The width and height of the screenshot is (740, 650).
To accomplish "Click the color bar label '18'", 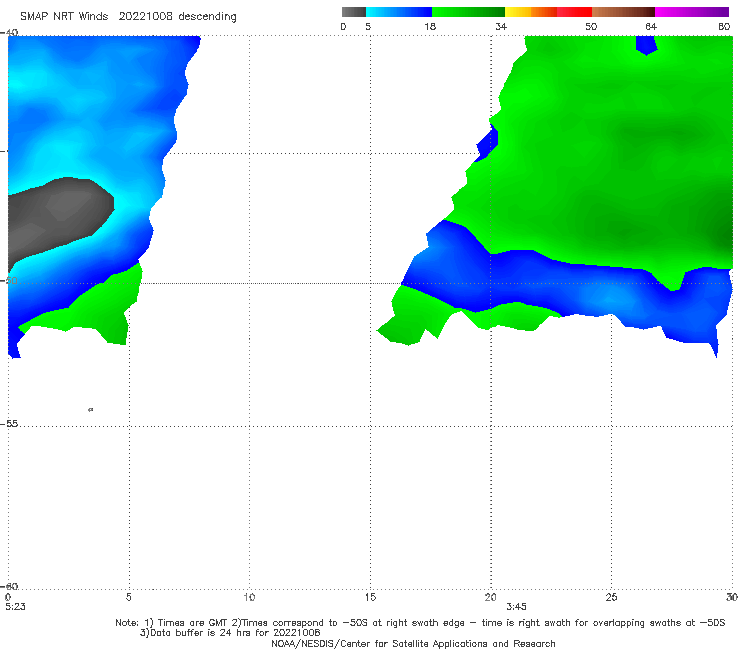I will (x=430, y=27).
